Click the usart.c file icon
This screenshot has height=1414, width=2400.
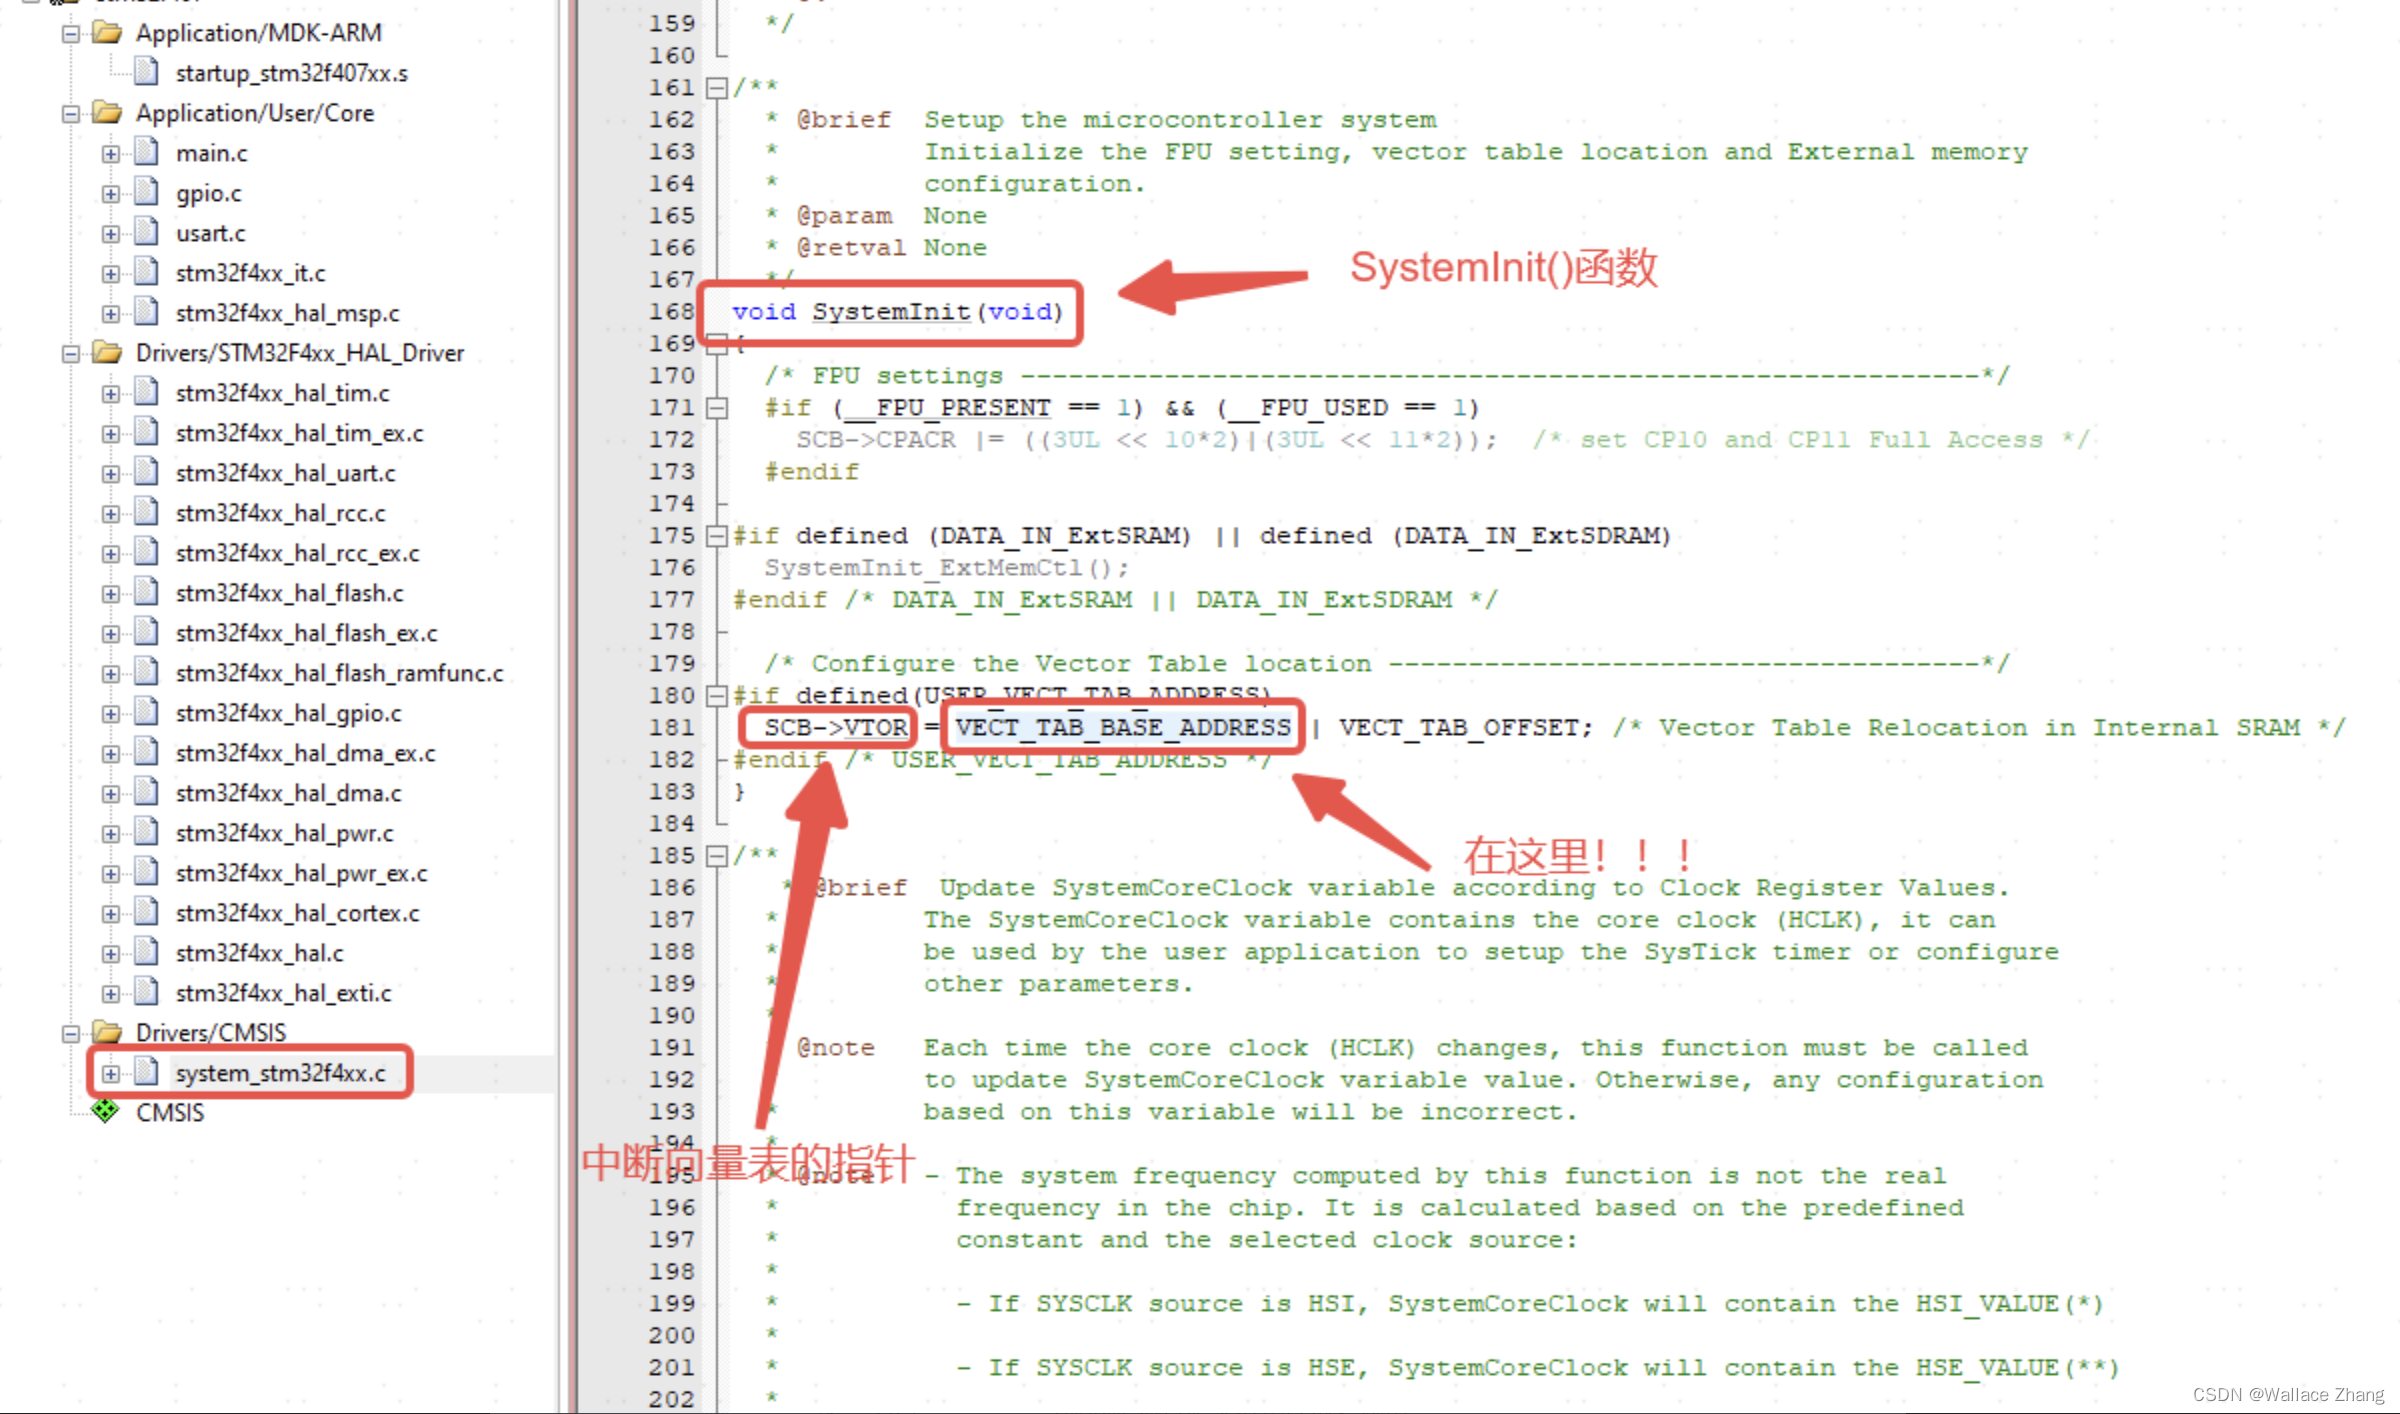point(146,232)
